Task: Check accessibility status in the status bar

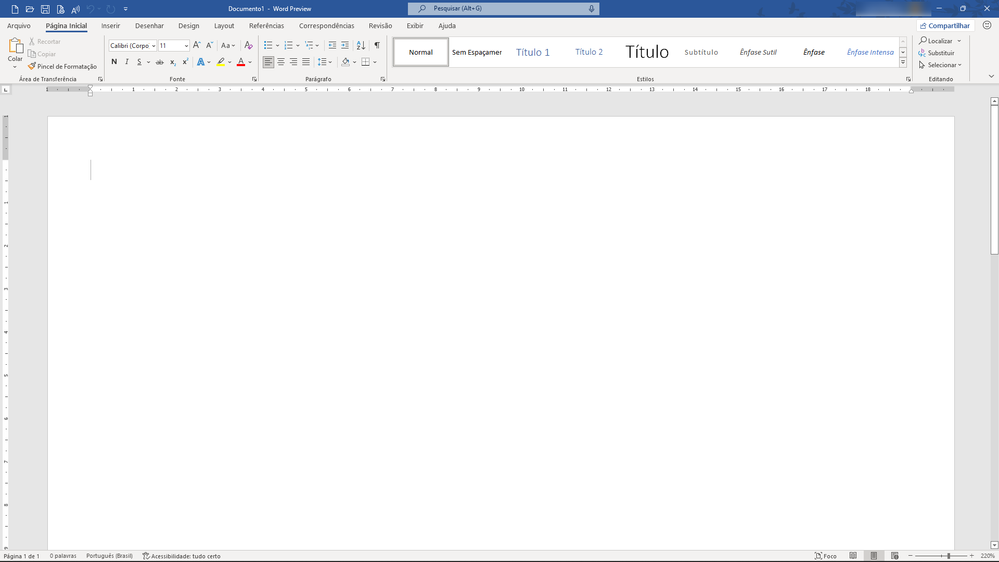Action: pos(181,556)
